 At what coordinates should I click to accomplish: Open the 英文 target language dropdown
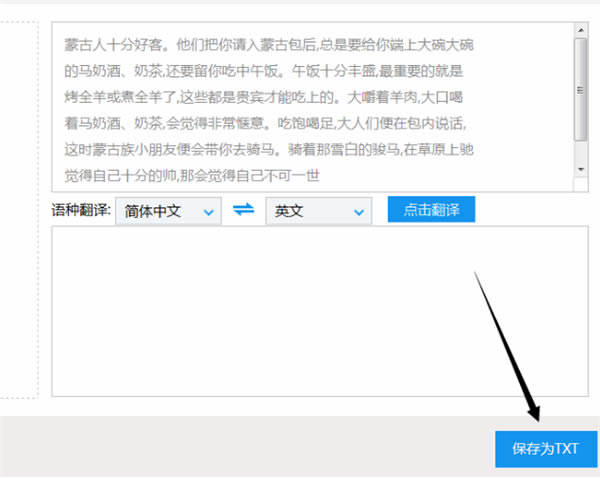[x=318, y=211]
